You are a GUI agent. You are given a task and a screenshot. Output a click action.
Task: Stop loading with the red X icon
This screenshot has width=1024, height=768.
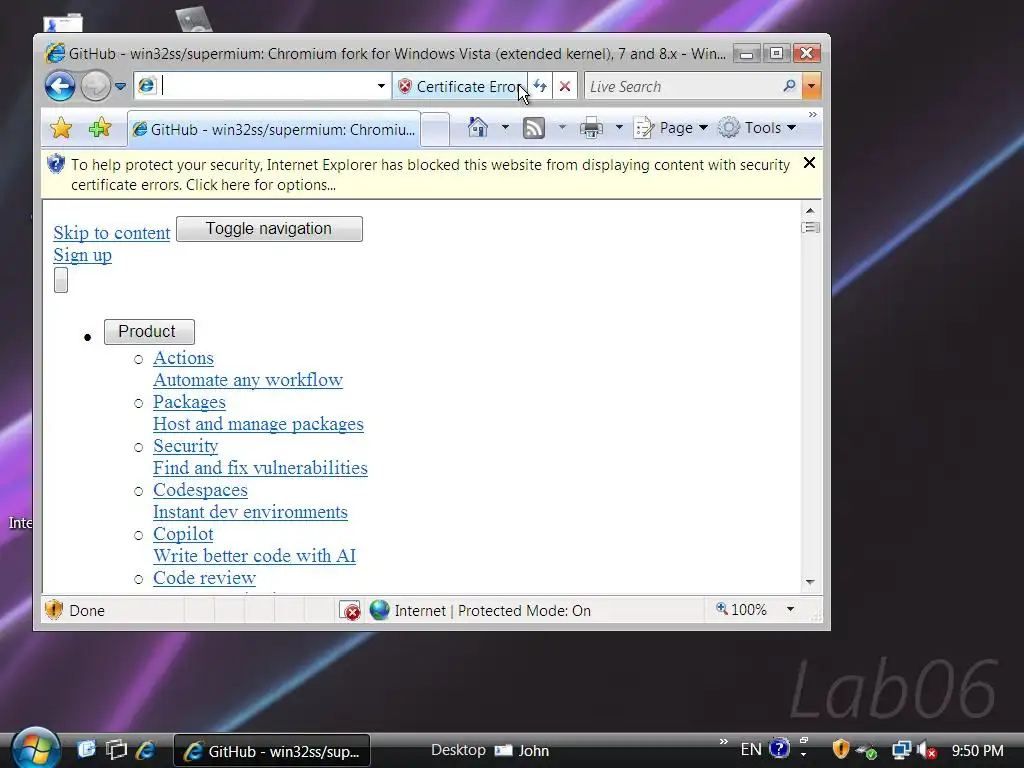click(565, 86)
